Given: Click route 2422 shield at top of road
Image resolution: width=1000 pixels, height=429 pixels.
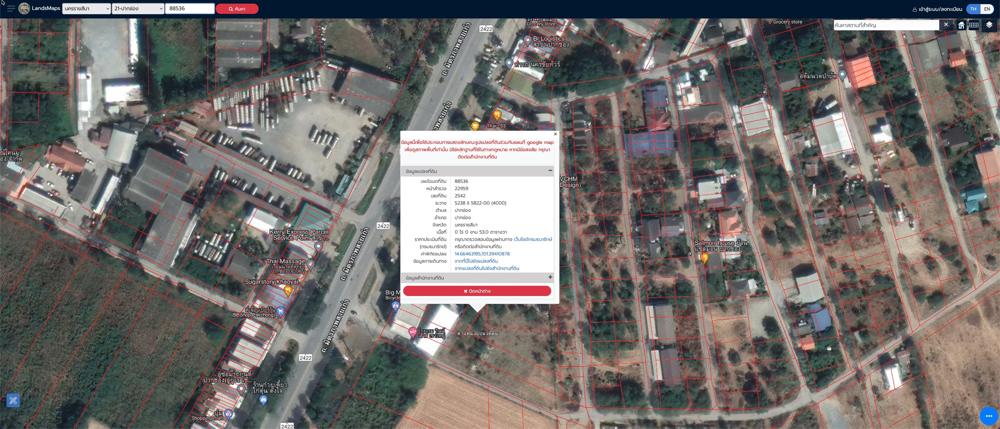Looking at the screenshot, I should [486, 29].
